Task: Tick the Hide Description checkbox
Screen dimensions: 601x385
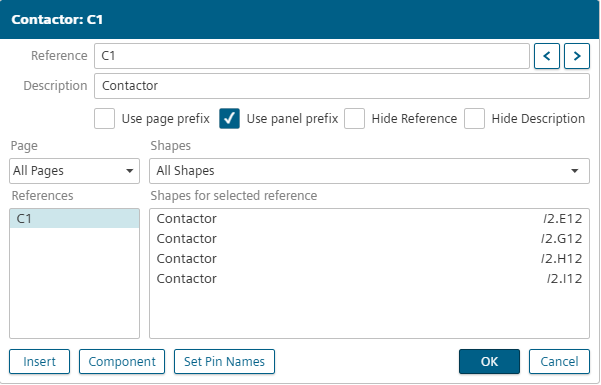Action: [474, 118]
